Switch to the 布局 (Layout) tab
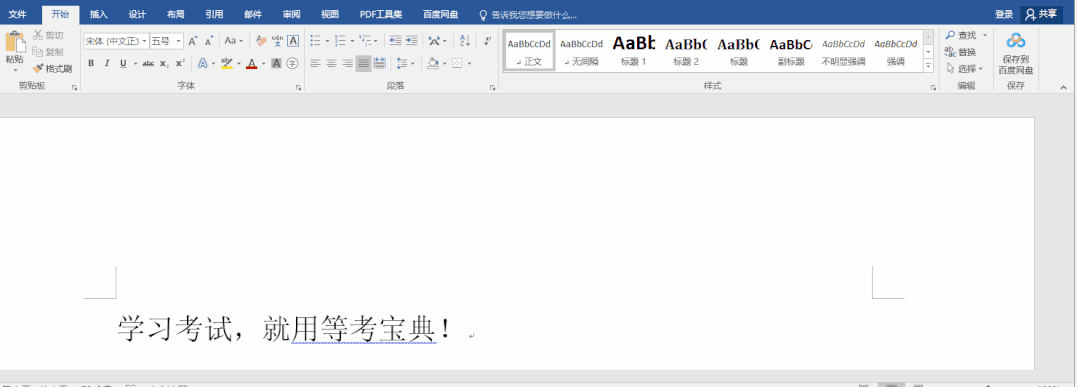1077x387 pixels. pyautogui.click(x=176, y=14)
